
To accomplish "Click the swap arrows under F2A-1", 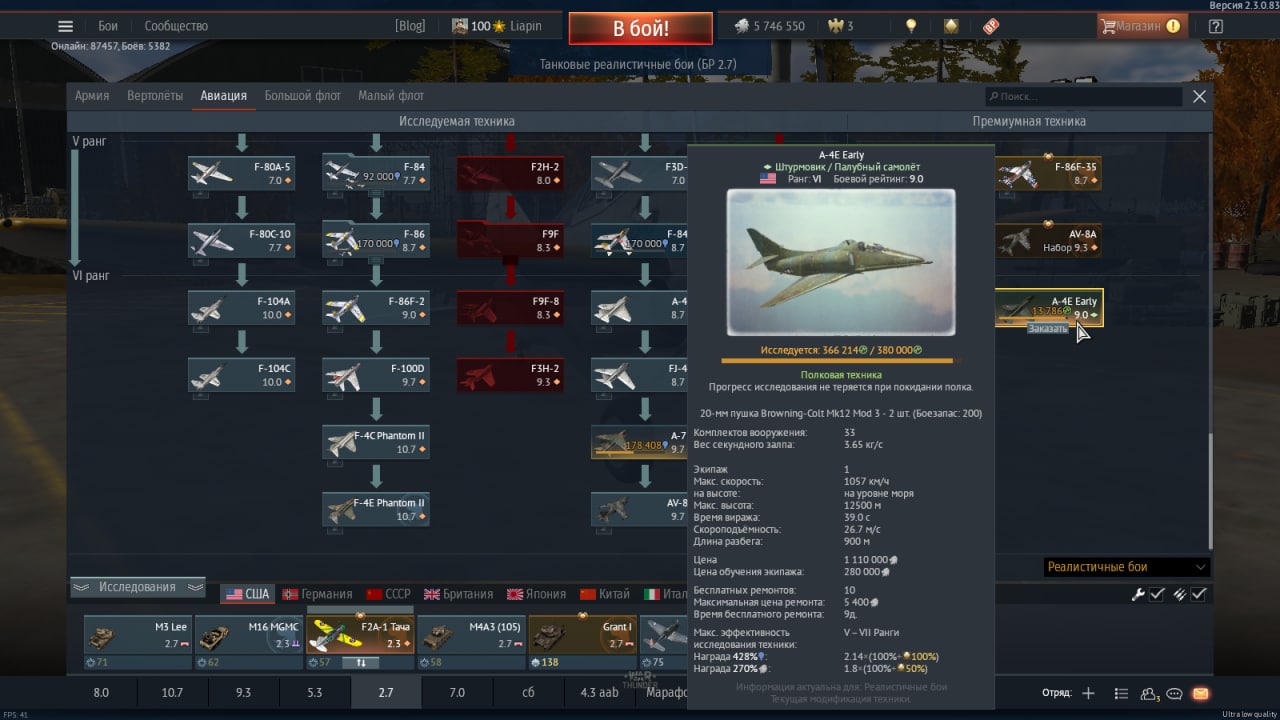I will pos(360,662).
